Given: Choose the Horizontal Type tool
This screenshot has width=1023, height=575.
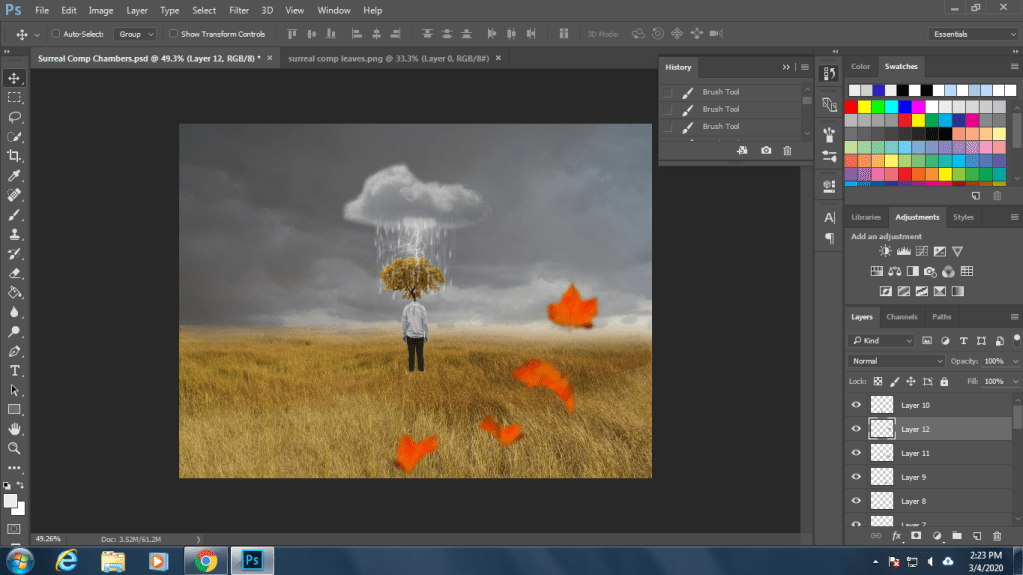Looking at the screenshot, I should click(15, 370).
